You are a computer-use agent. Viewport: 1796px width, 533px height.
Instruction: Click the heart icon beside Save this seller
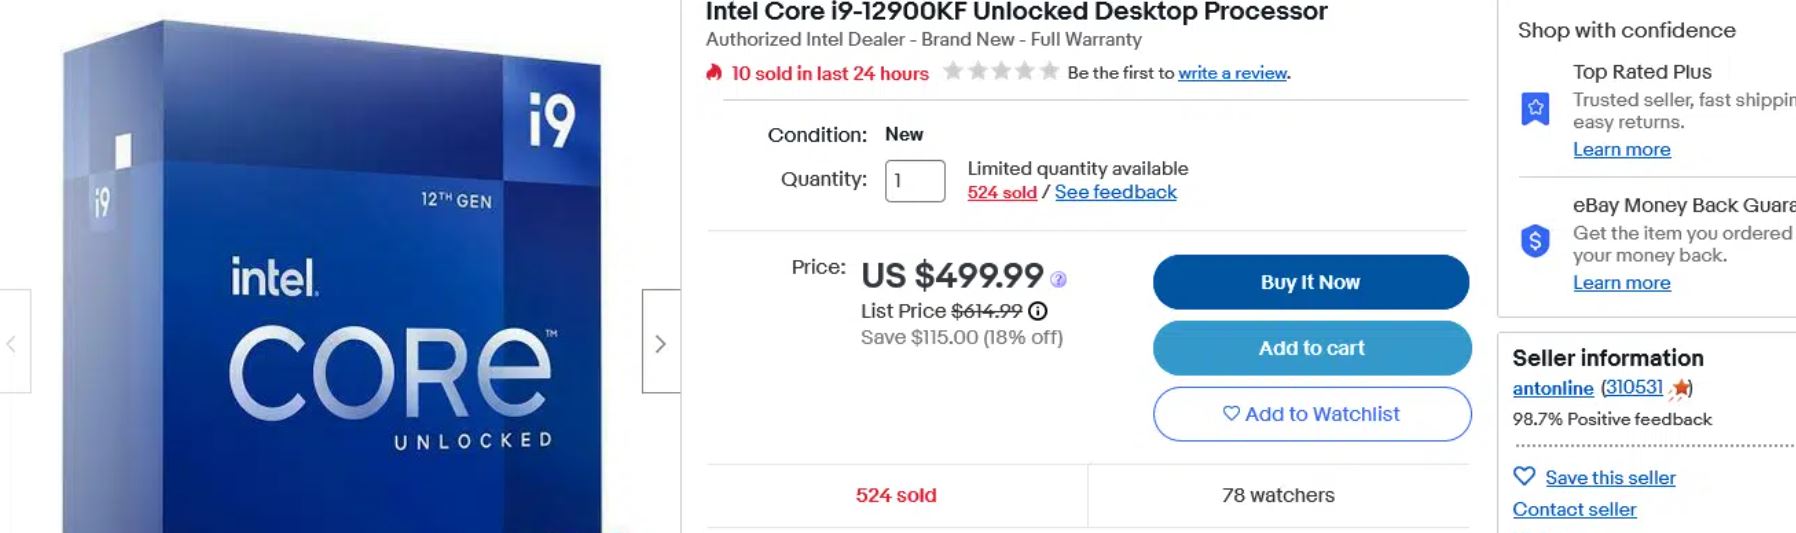tap(1524, 477)
